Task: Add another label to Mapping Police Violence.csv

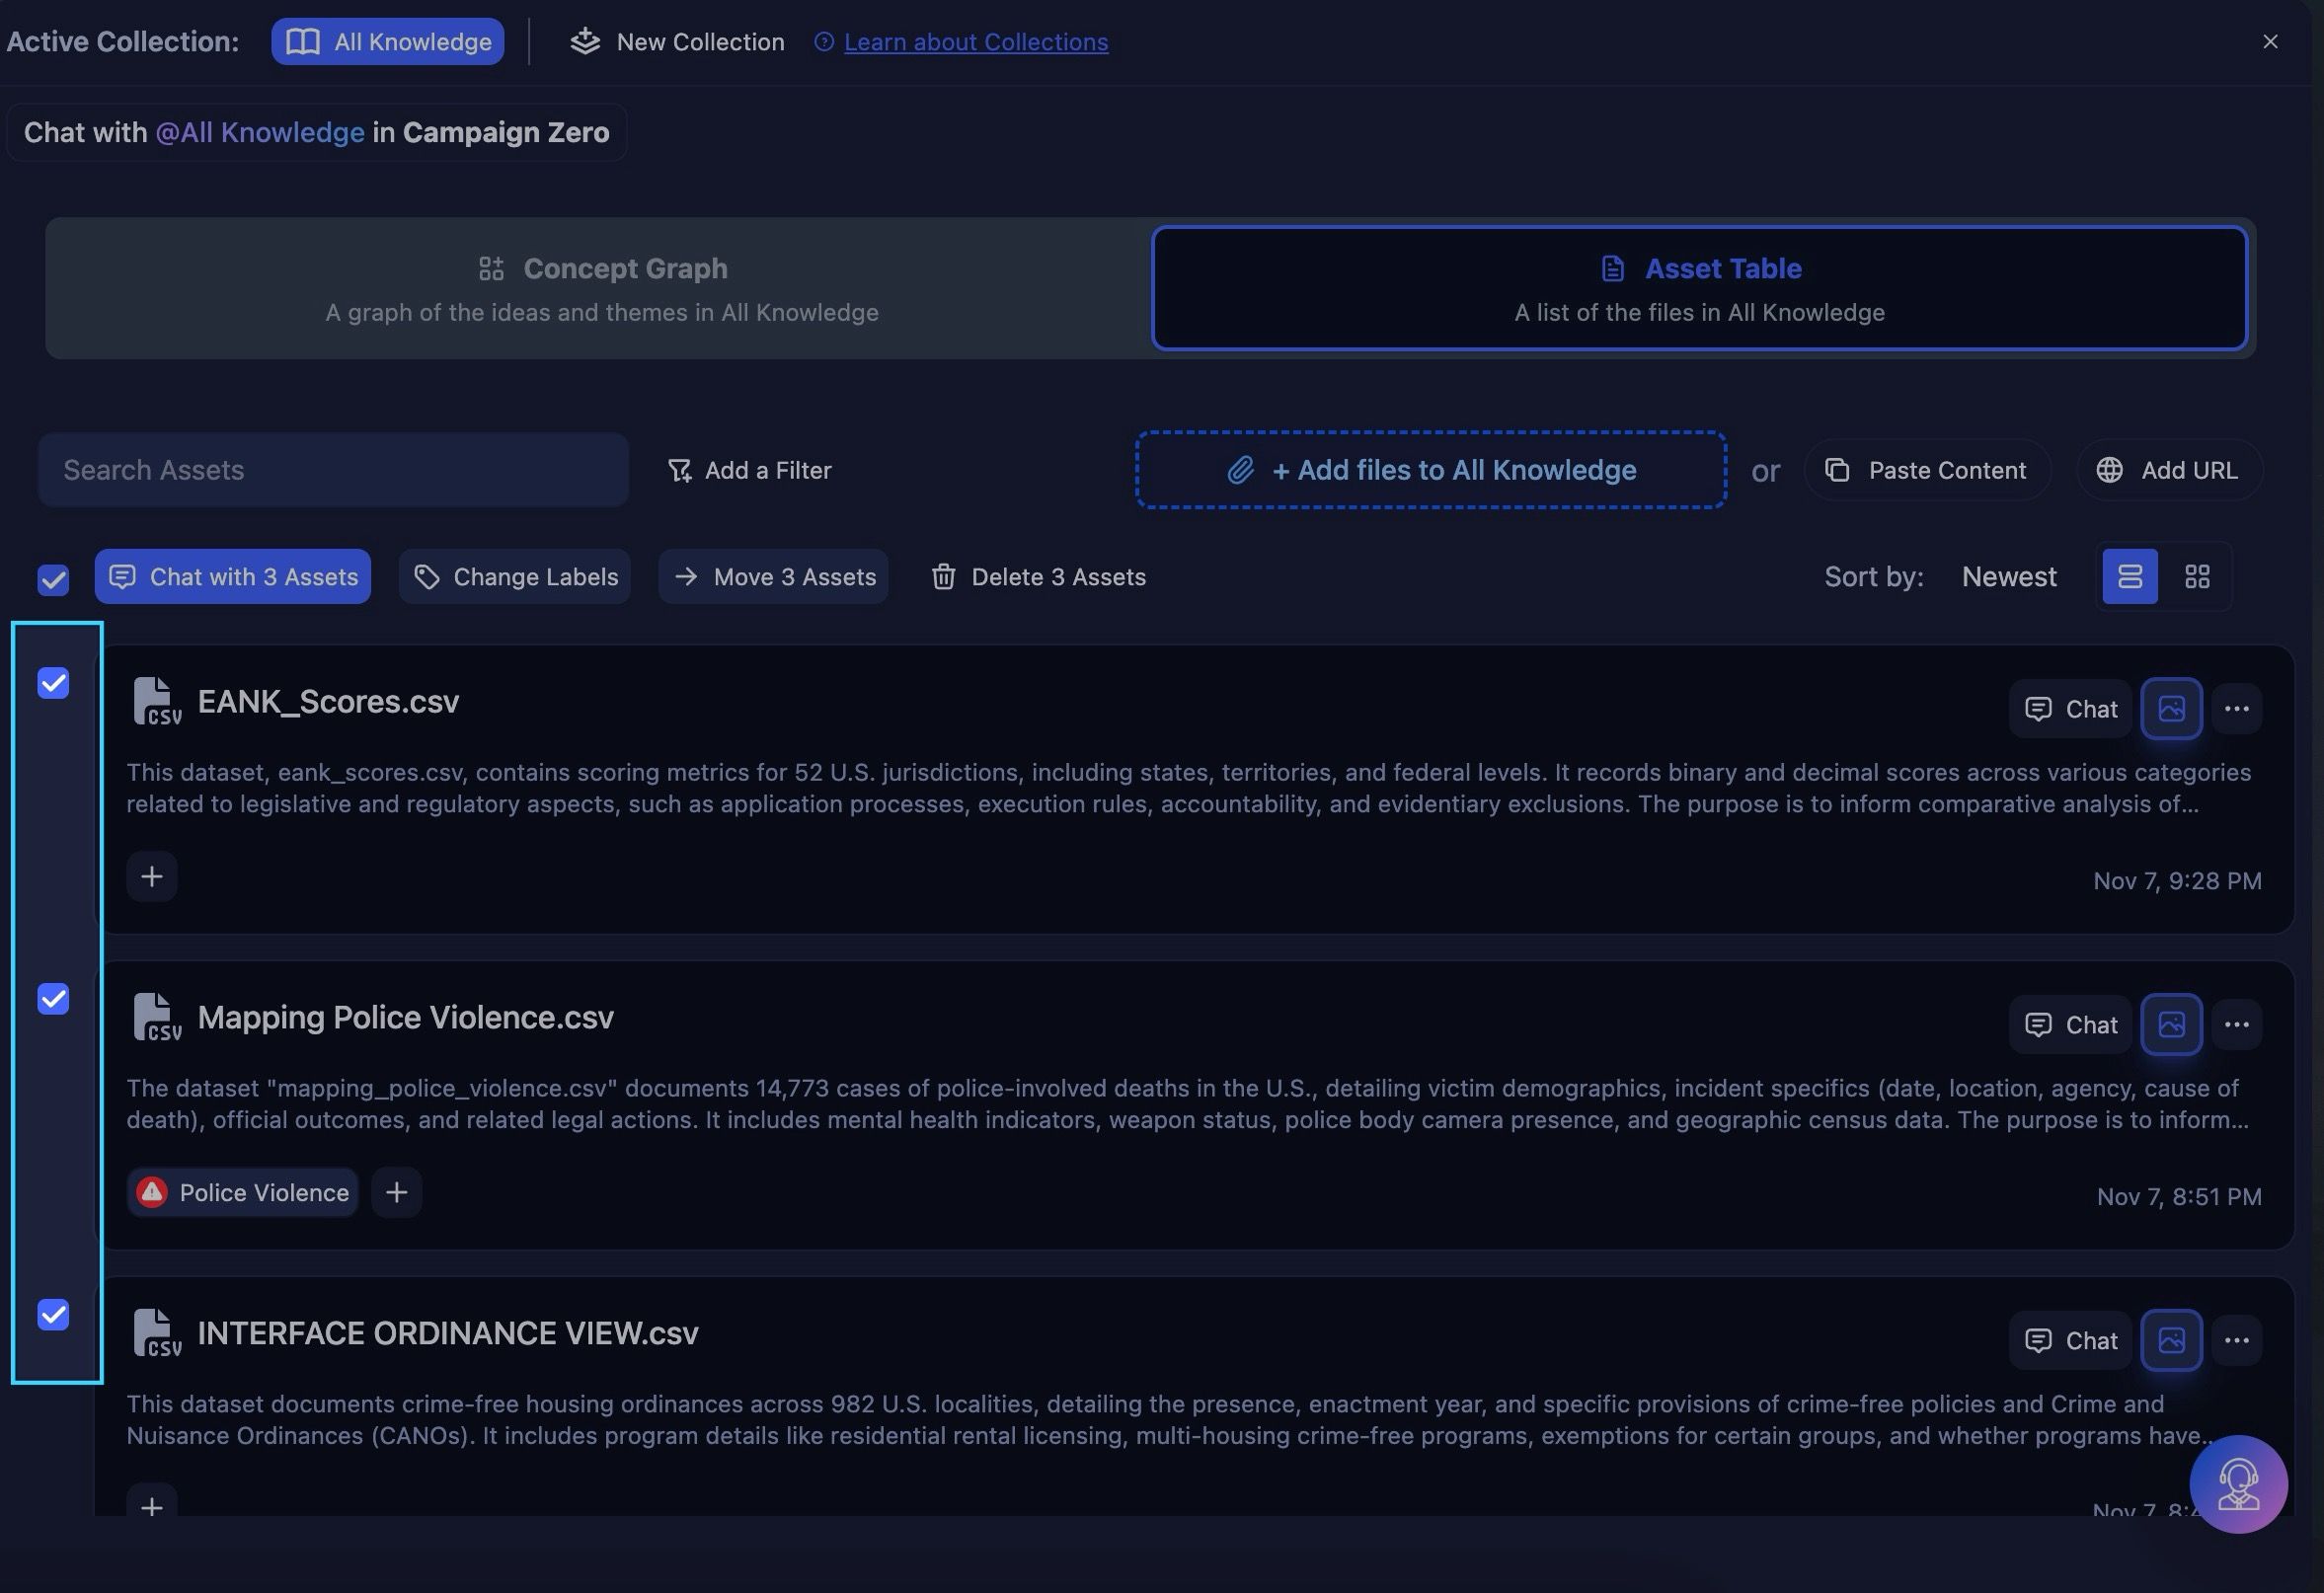Action: pos(397,1192)
